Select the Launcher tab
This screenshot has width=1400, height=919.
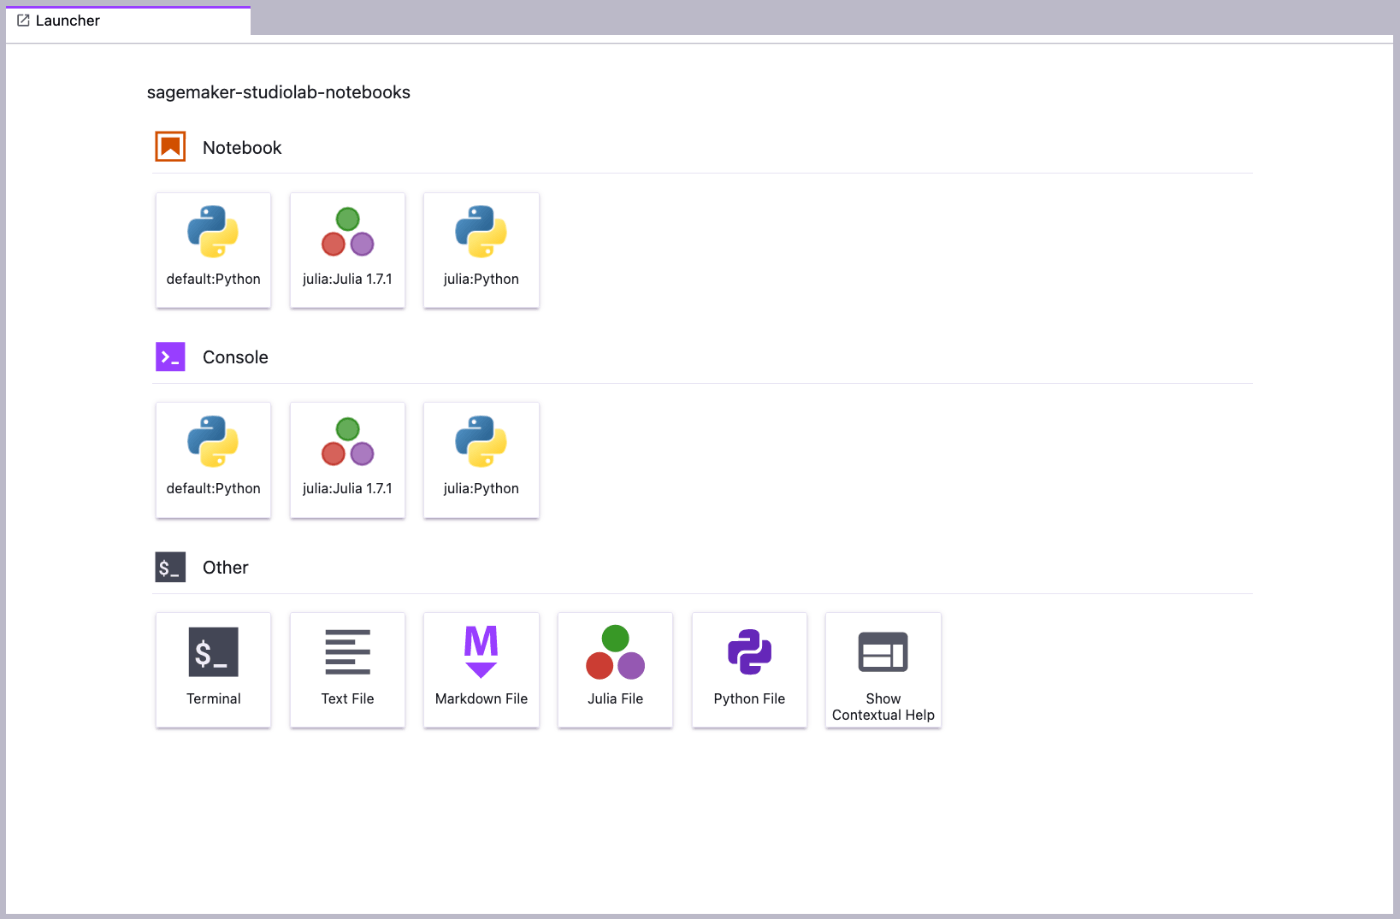pyautogui.click(x=128, y=21)
